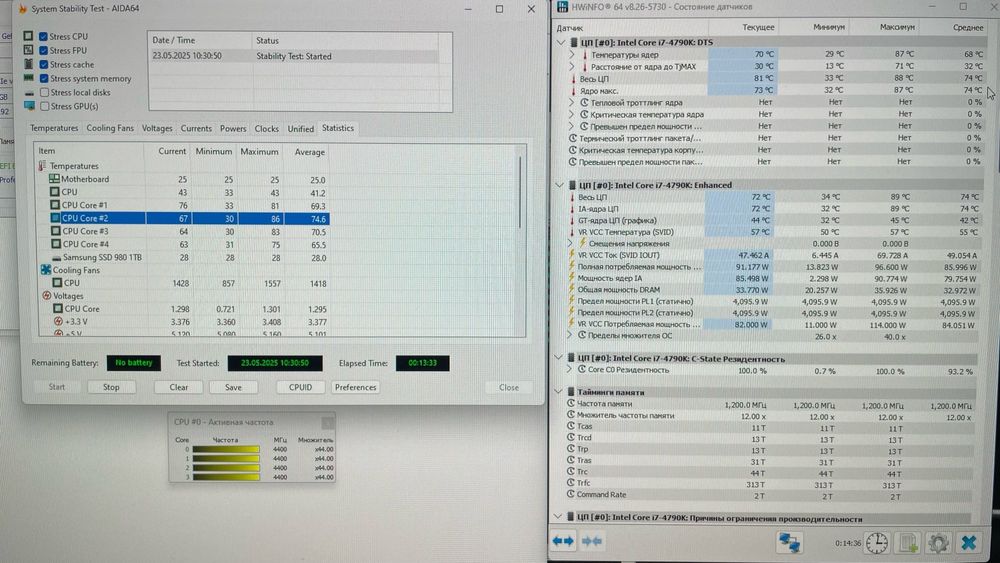
Task: Switch to the Cooling Fans tab
Action: 110,128
